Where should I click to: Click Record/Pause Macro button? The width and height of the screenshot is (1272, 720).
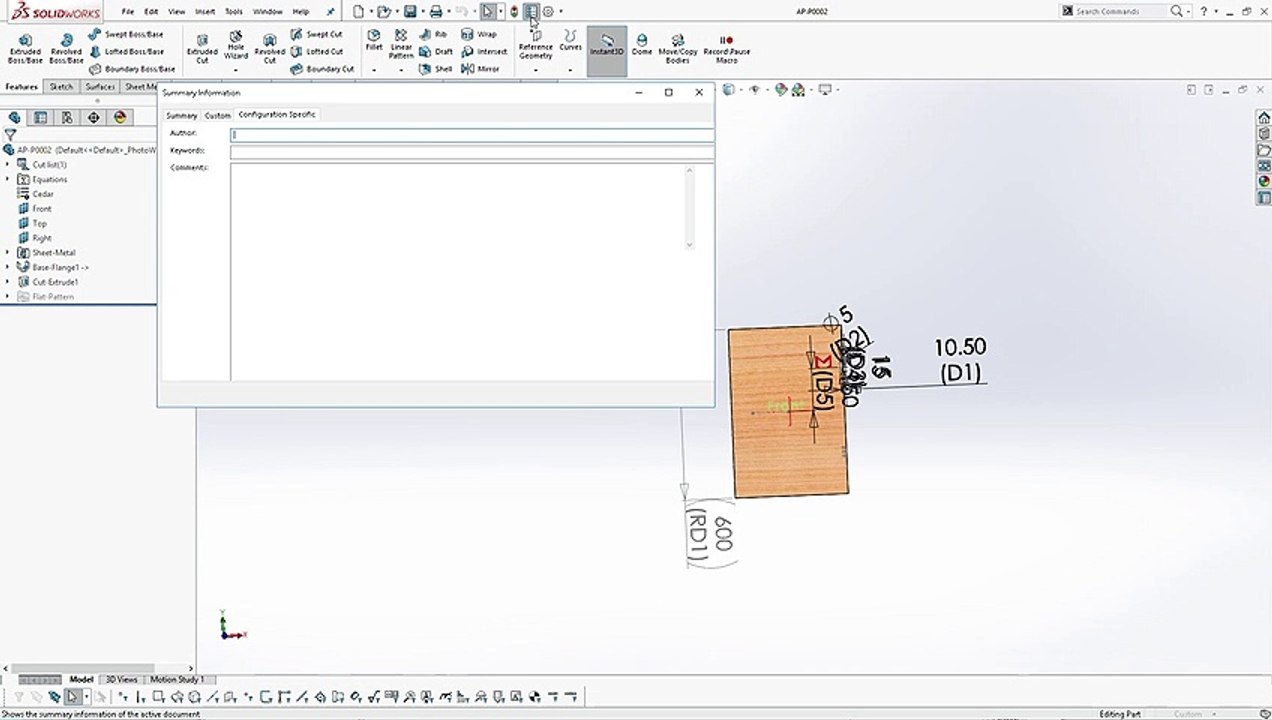(727, 47)
